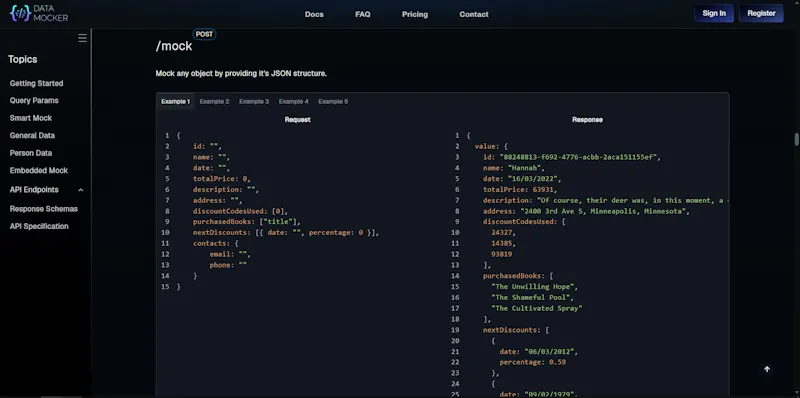
Task: Click discount code value 14385
Action: click(x=502, y=243)
